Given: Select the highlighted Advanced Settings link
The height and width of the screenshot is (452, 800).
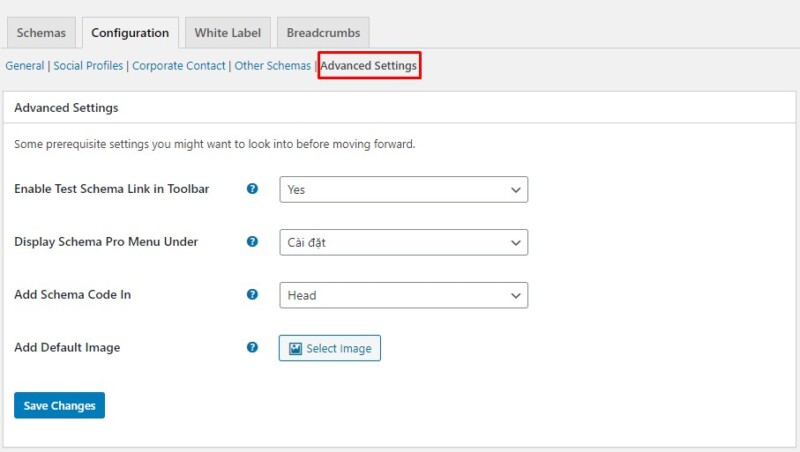Looking at the screenshot, I should click(x=369, y=66).
